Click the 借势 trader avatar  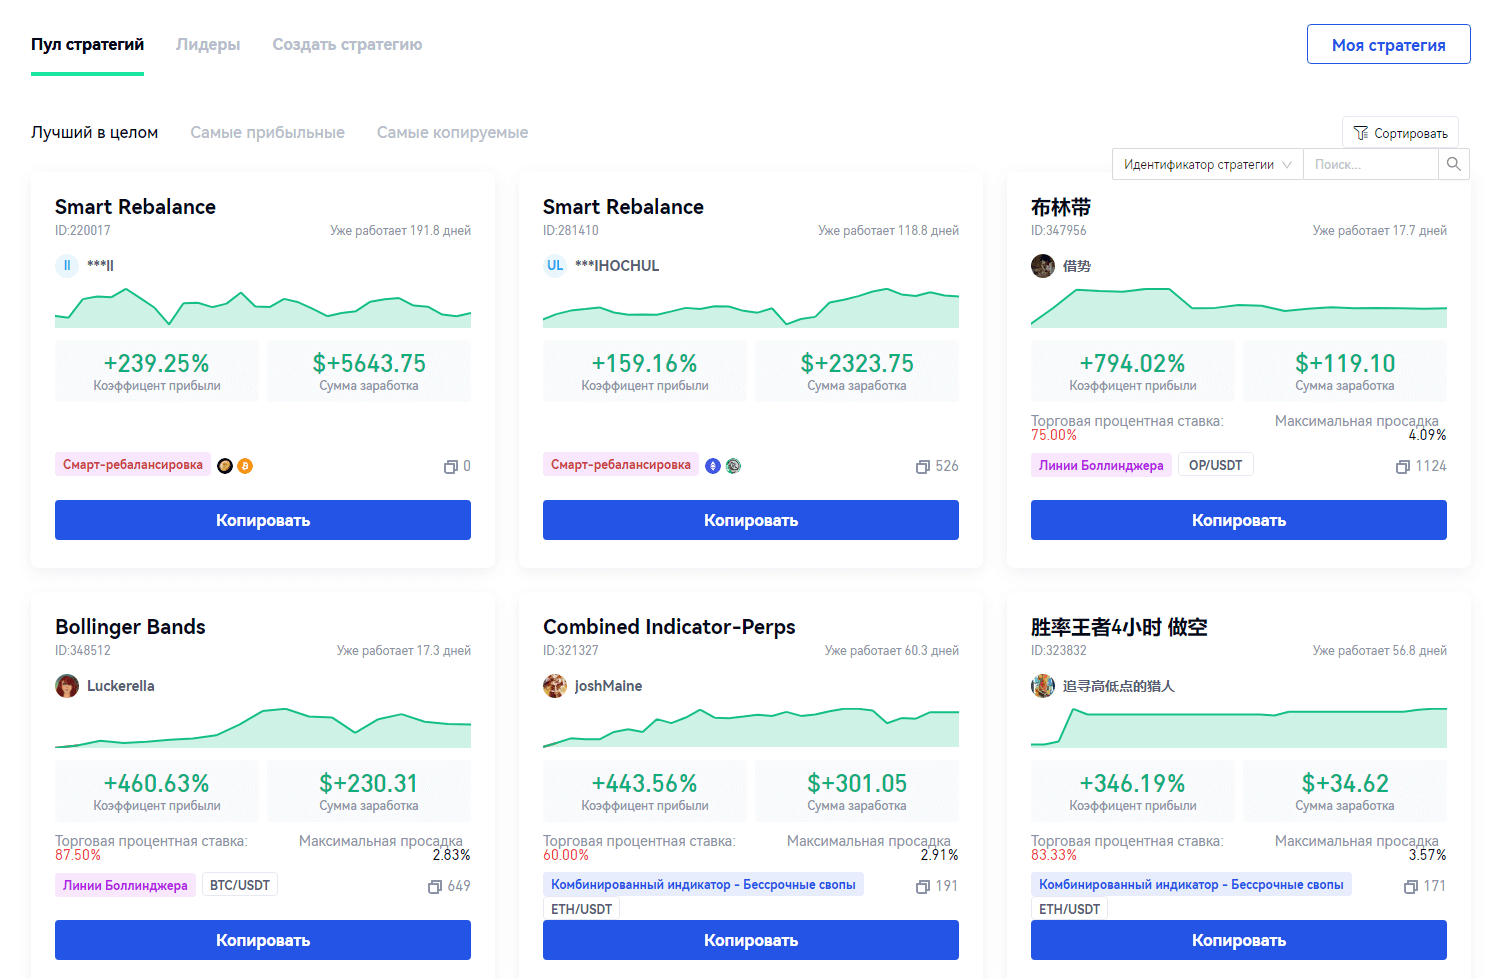[1043, 266]
